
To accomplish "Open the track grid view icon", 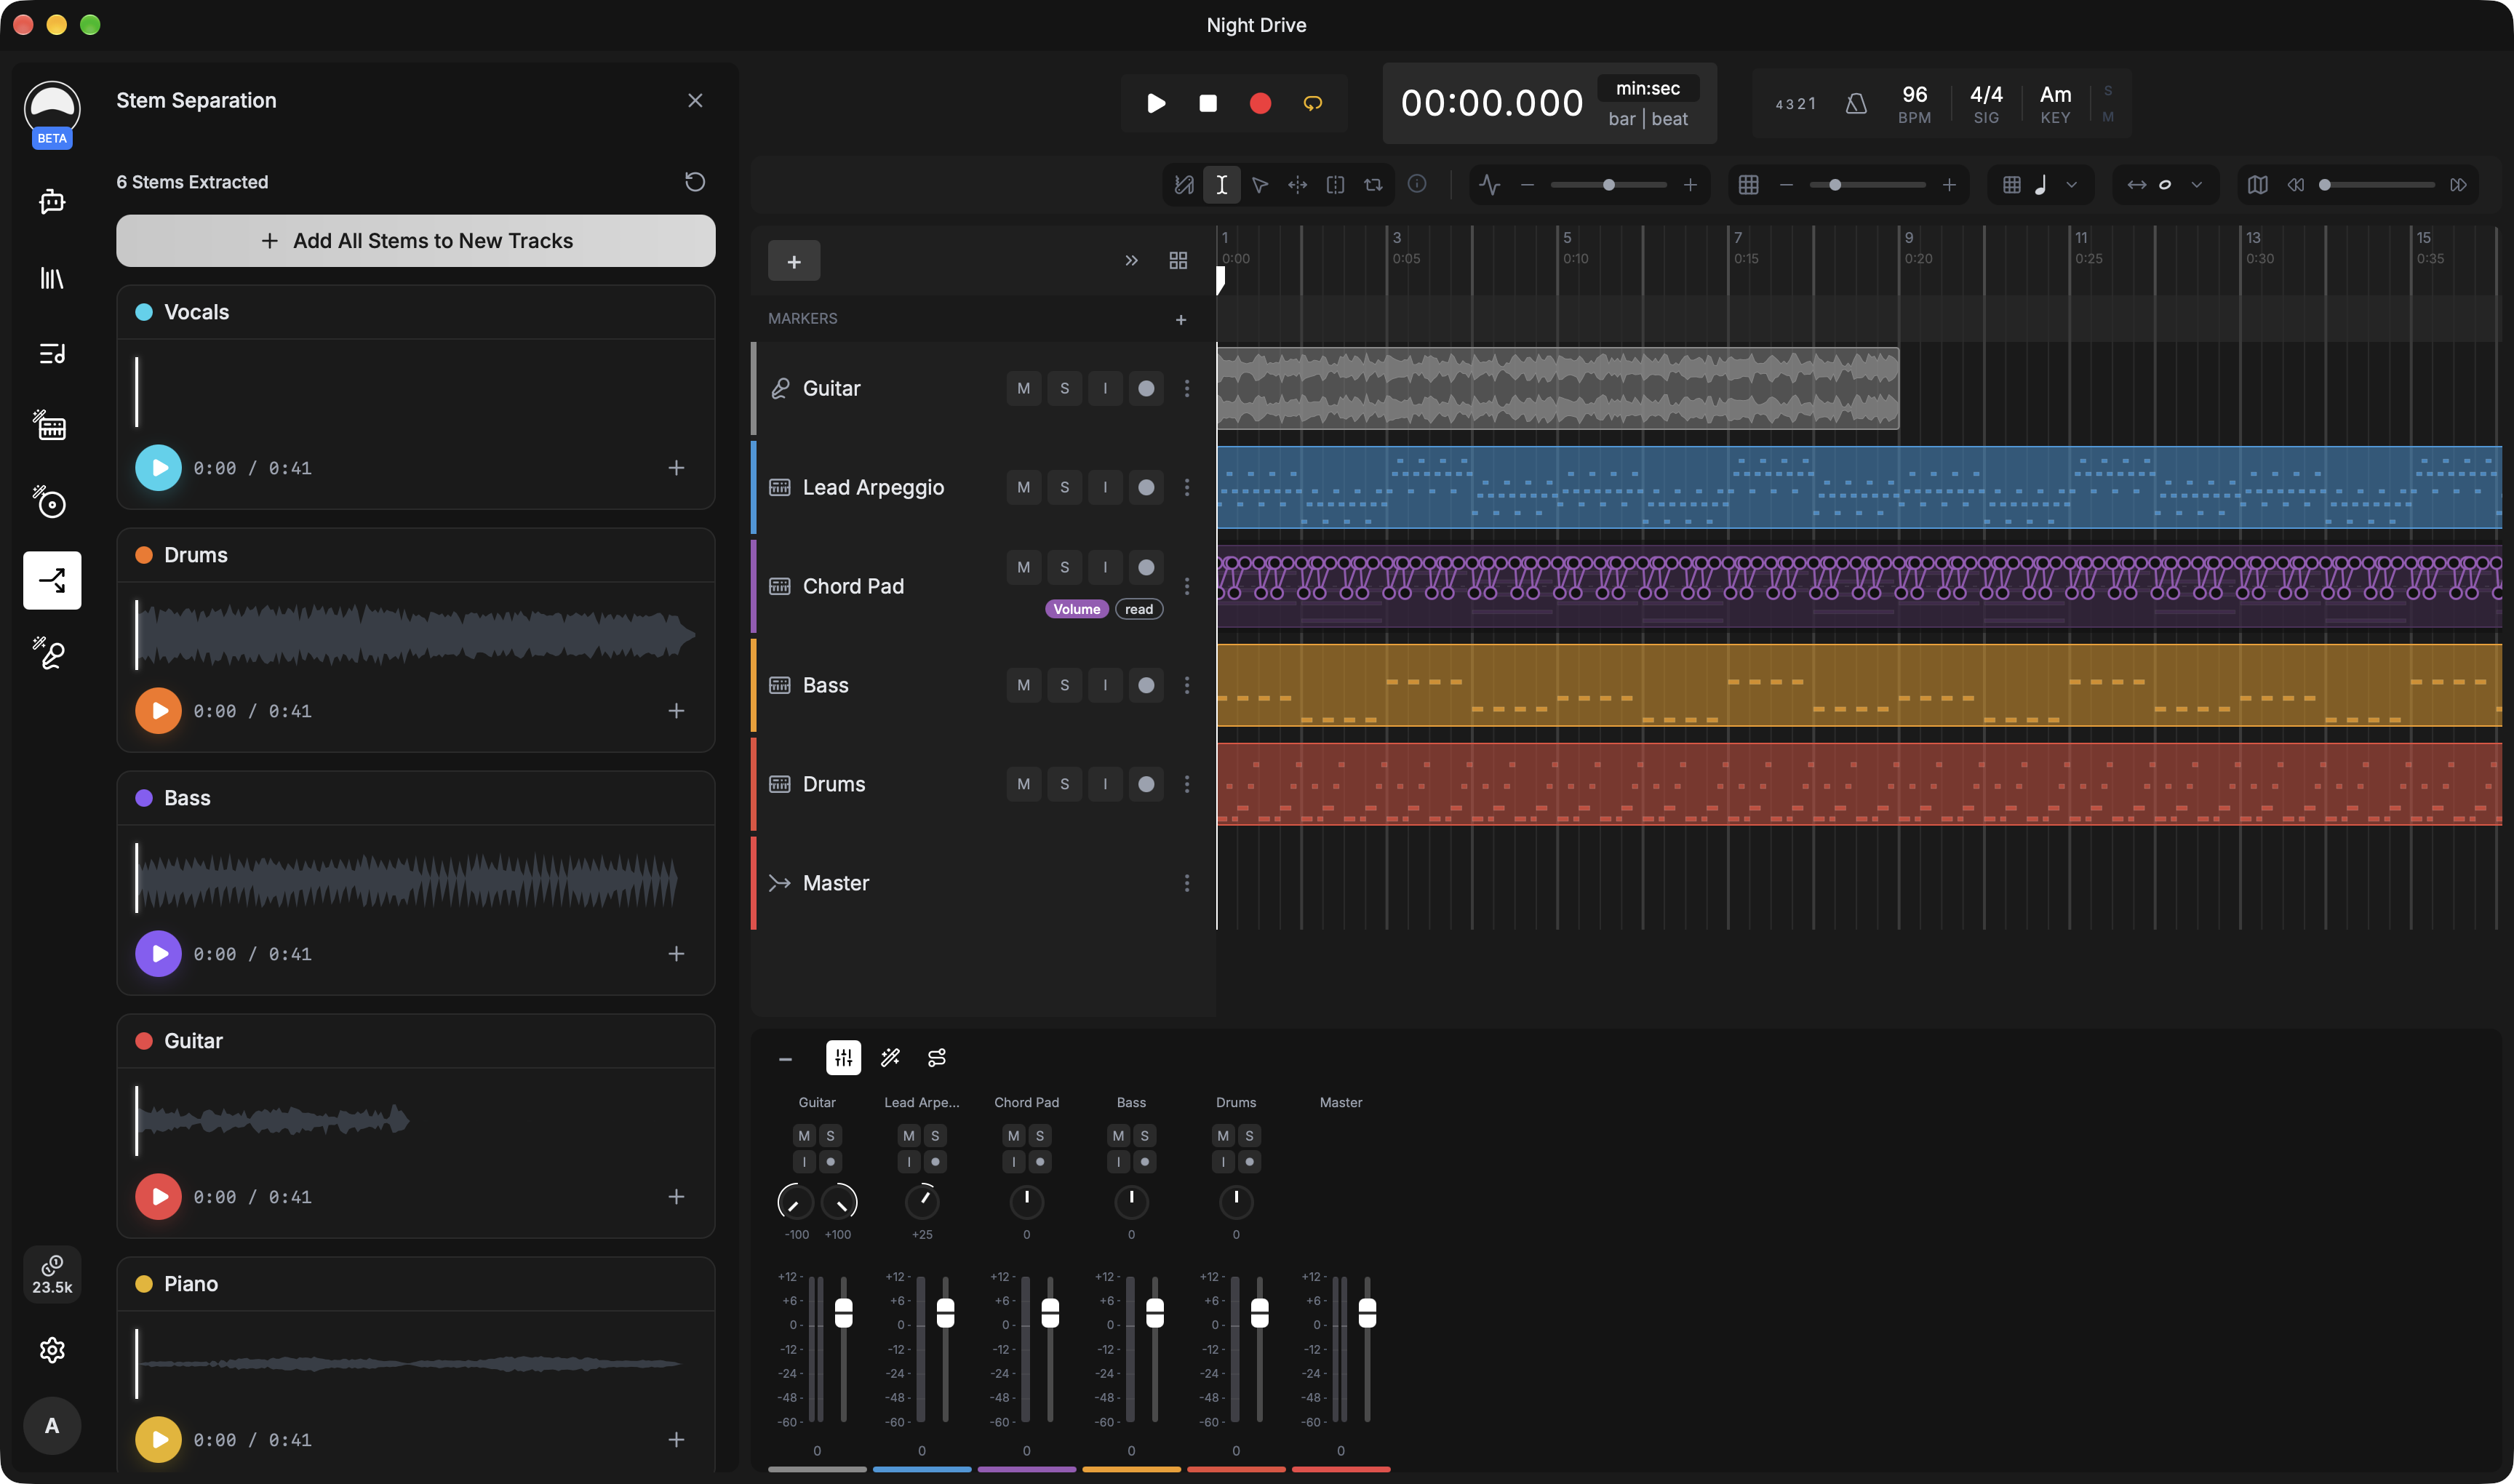I will pyautogui.click(x=1178, y=260).
